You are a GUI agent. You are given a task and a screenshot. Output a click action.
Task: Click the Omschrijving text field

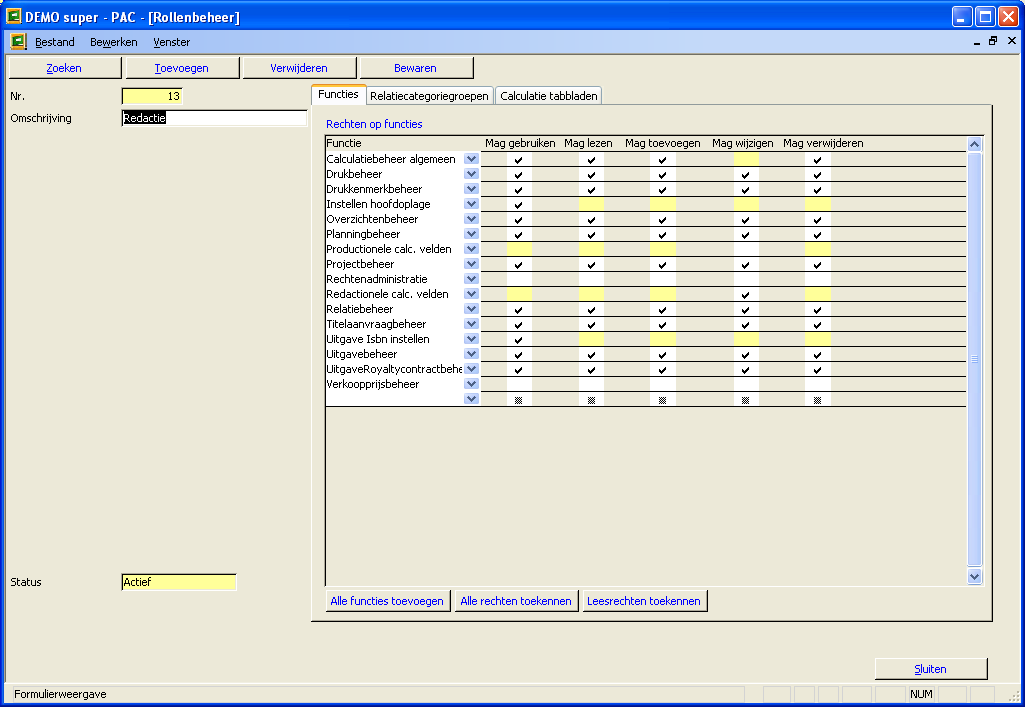coord(214,118)
